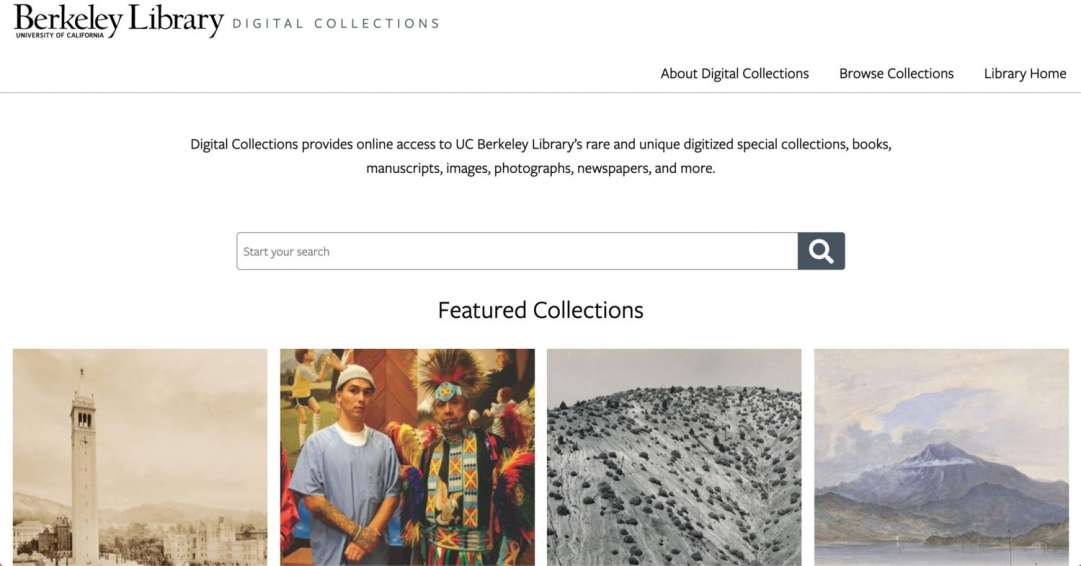Open the black-and-white shrub-covered hillside collection
The height and width of the screenshot is (566, 1081).
[674, 457]
